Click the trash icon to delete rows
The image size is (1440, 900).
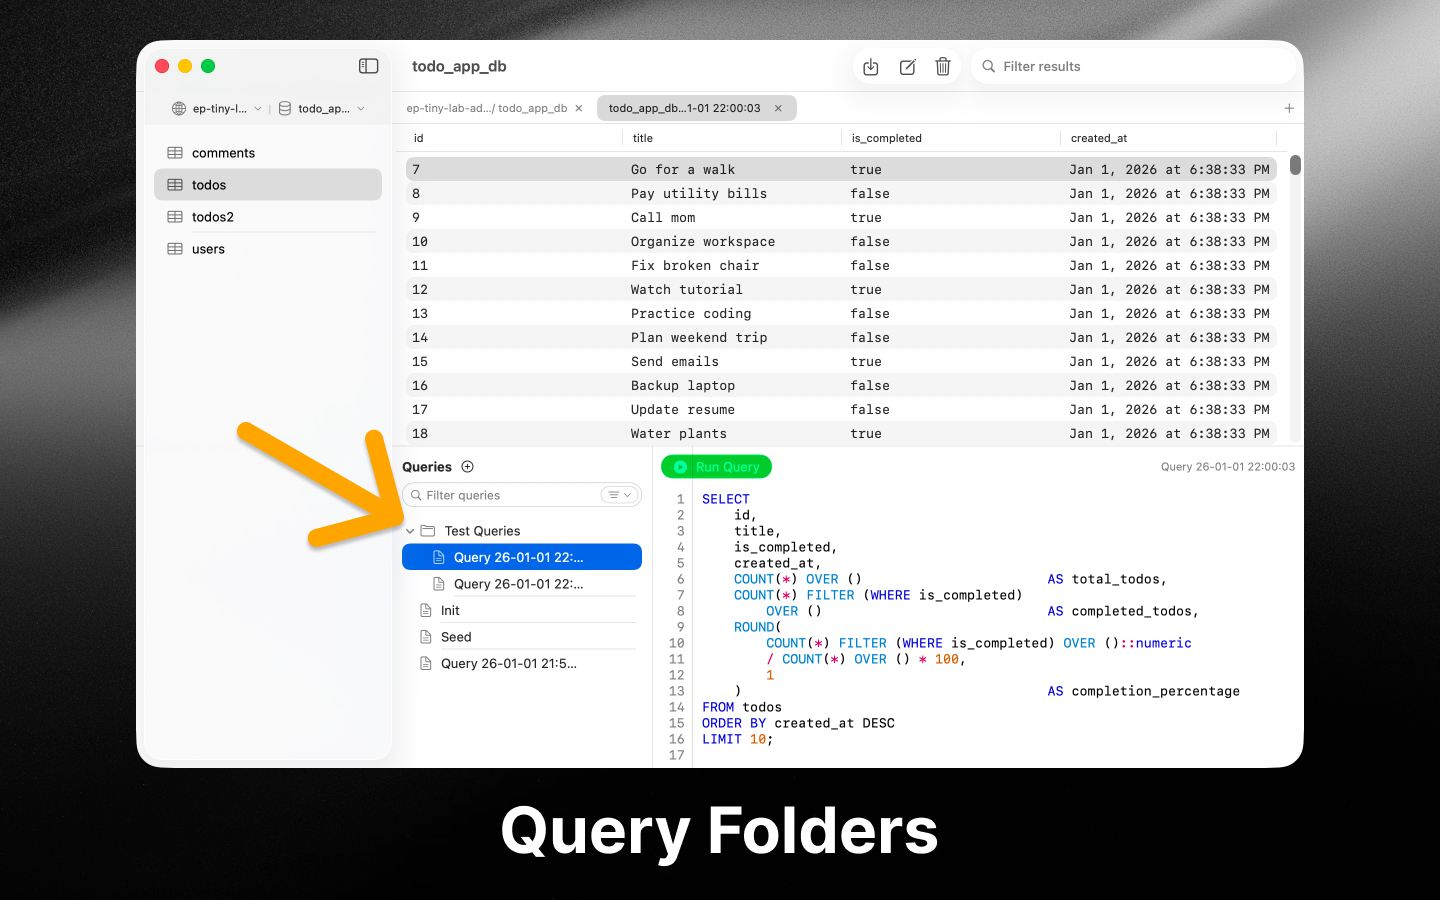coord(942,66)
